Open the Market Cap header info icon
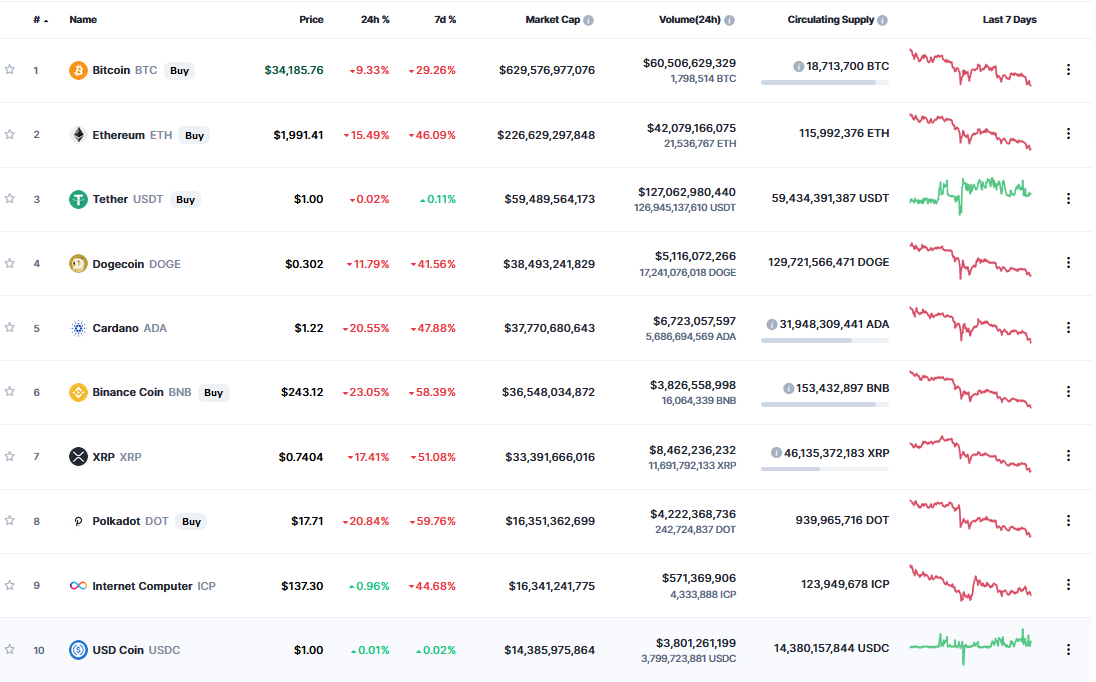Image resolution: width=1096 pixels, height=682 pixels. (x=589, y=20)
